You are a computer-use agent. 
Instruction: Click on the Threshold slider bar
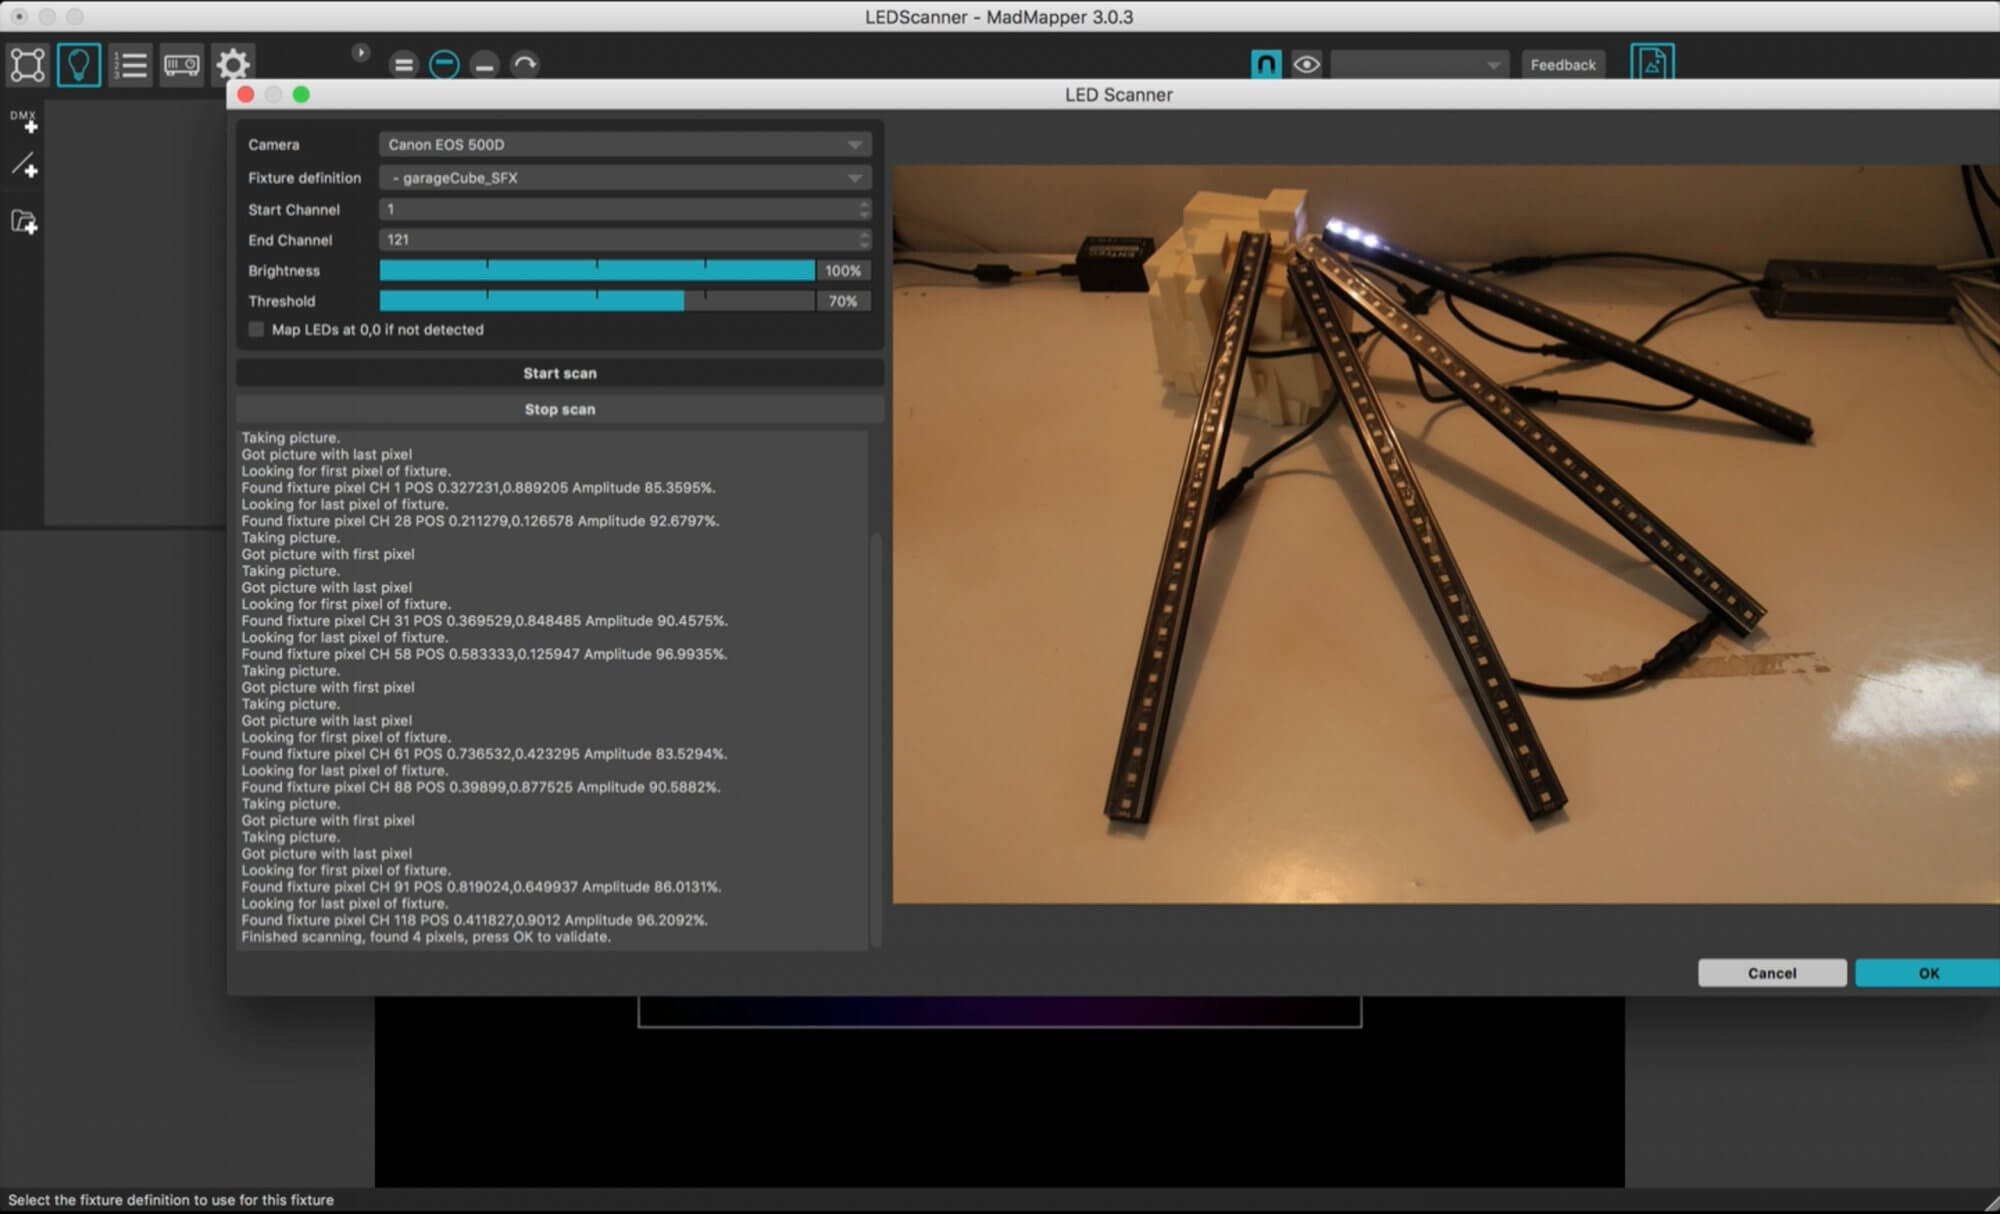(597, 301)
